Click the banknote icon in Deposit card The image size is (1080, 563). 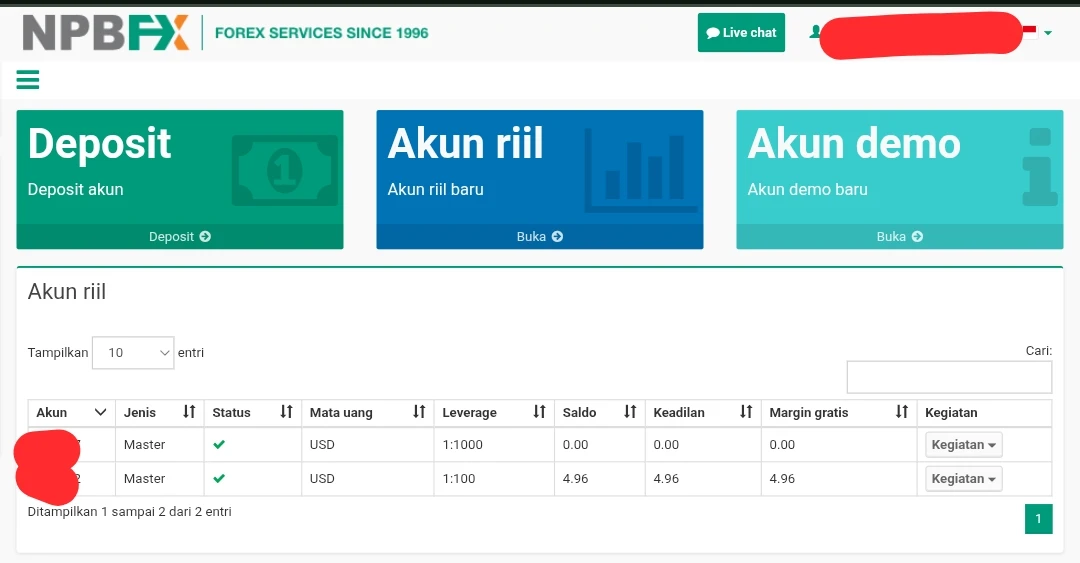click(x=284, y=171)
